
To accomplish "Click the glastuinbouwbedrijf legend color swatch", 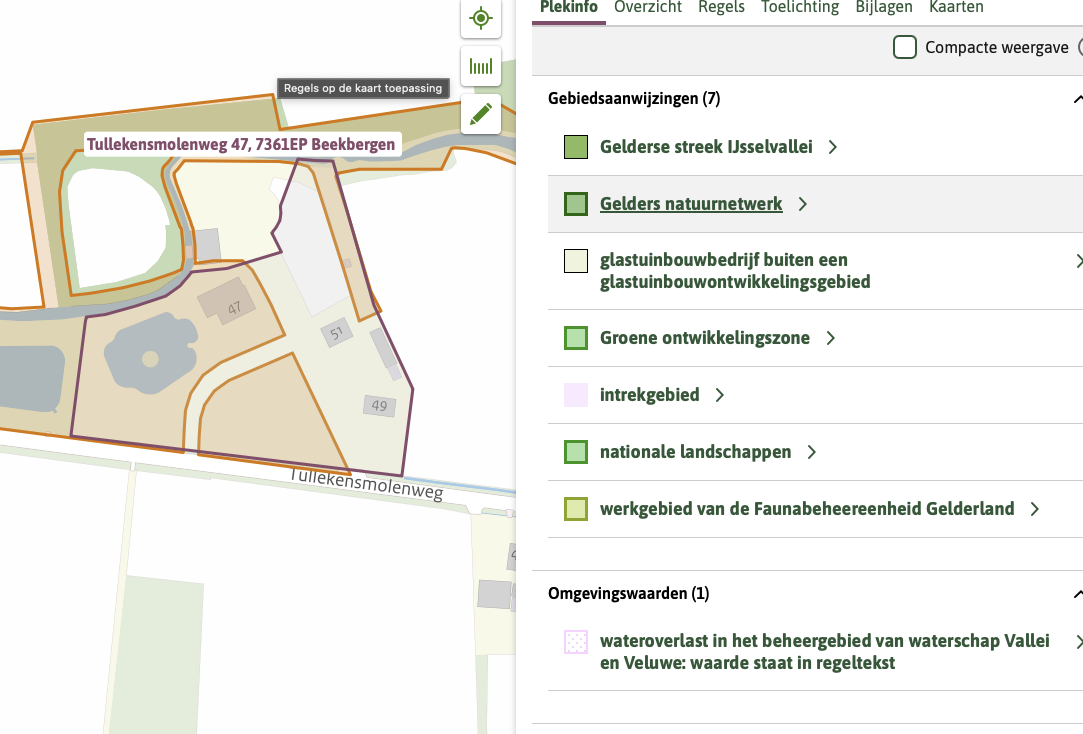I will point(576,261).
